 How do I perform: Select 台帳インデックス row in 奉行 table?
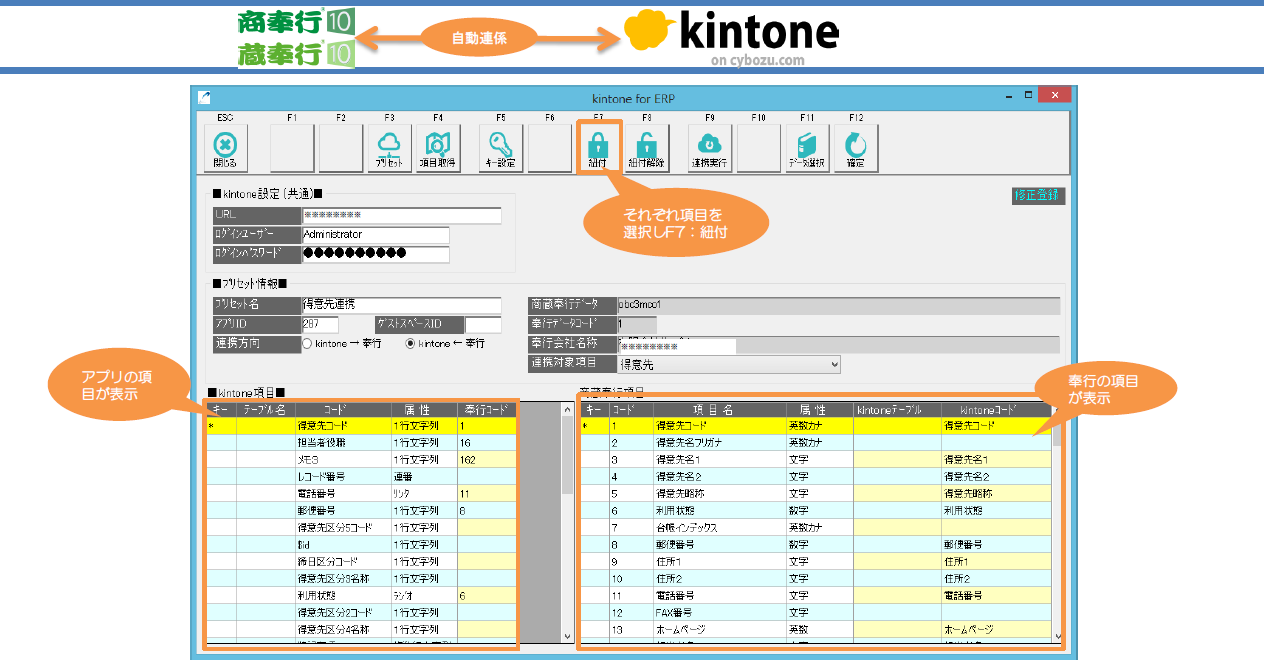pyautogui.click(x=816, y=527)
